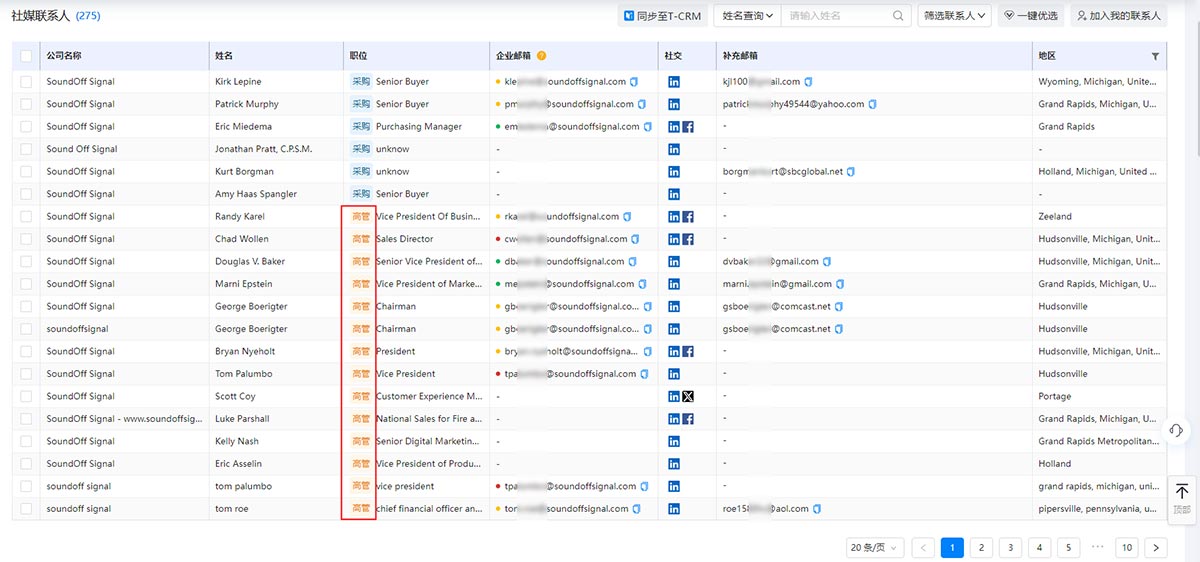Screen dimensions: 1200x562
Task: Click the pagination ellipsis to jump pages
Action: click(1097, 547)
